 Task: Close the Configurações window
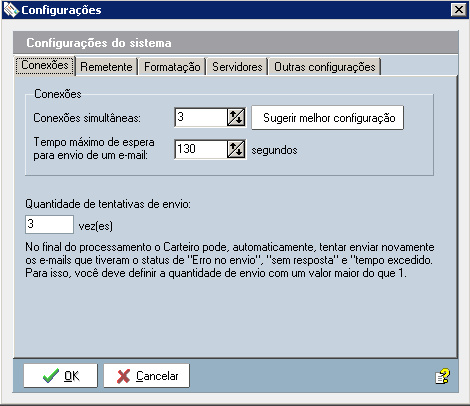(459, 10)
